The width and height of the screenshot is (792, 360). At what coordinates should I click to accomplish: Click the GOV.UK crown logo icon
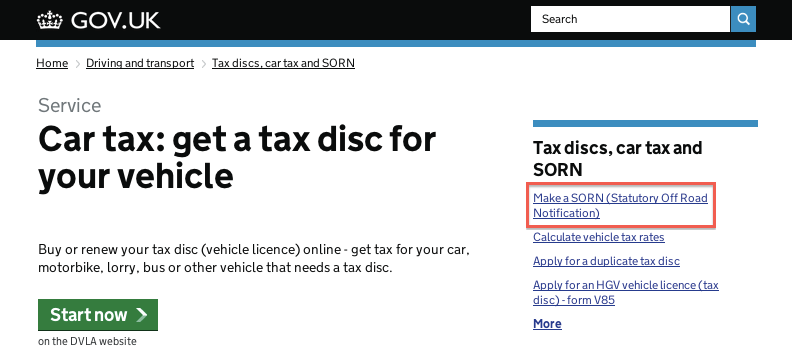pos(50,20)
